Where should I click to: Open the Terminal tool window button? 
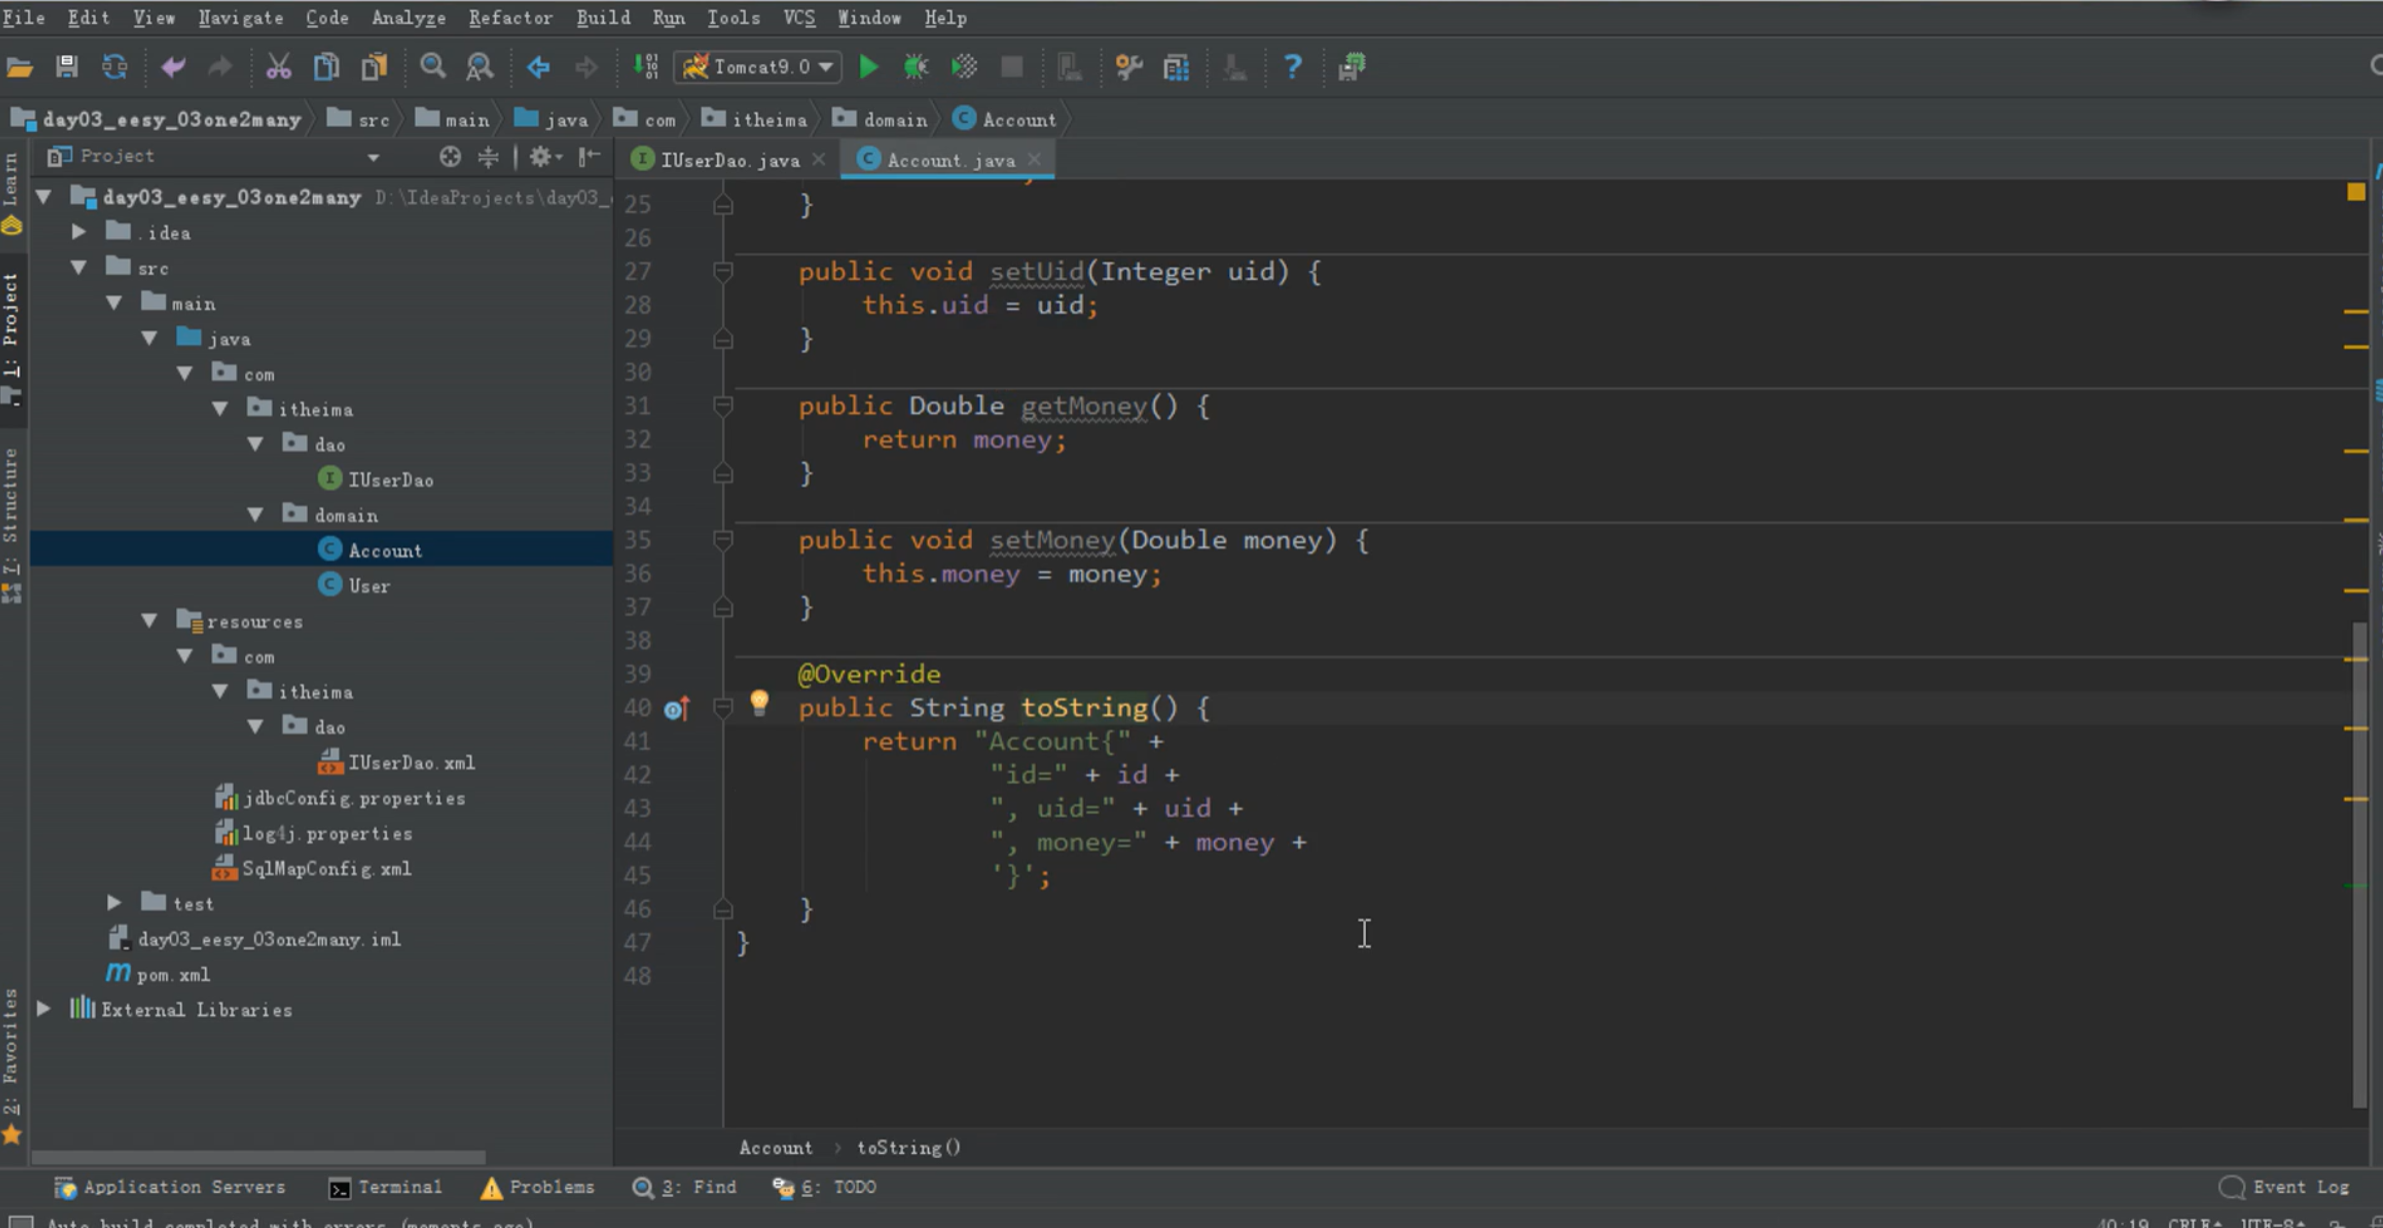click(385, 1187)
